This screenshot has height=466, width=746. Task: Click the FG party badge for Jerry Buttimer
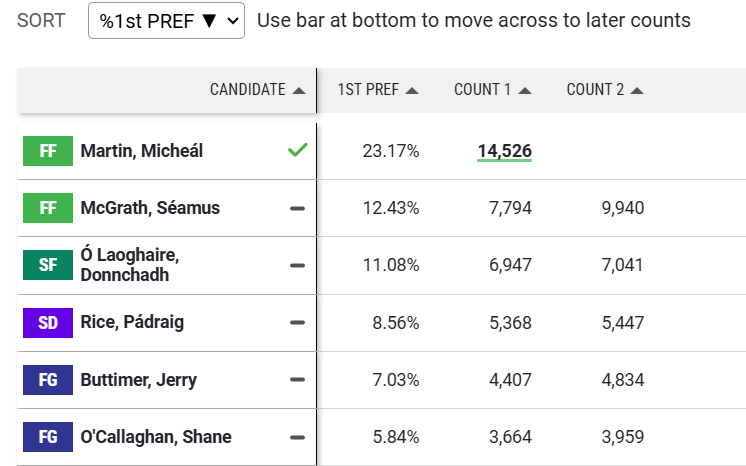(48, 379)
